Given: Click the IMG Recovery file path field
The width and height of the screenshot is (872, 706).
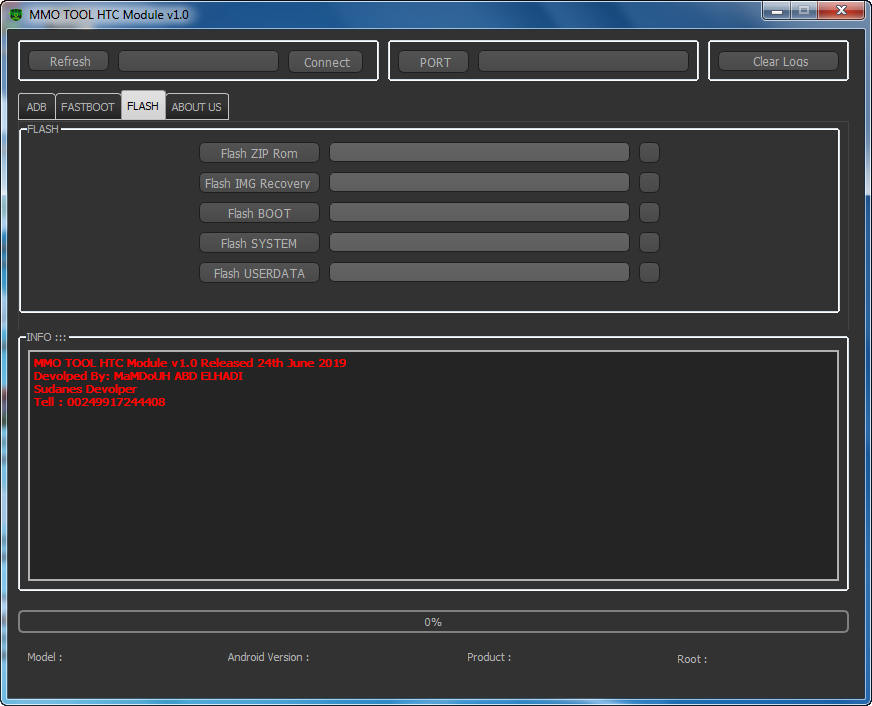Looking at the screenshot, I should [x=479, y=182].
